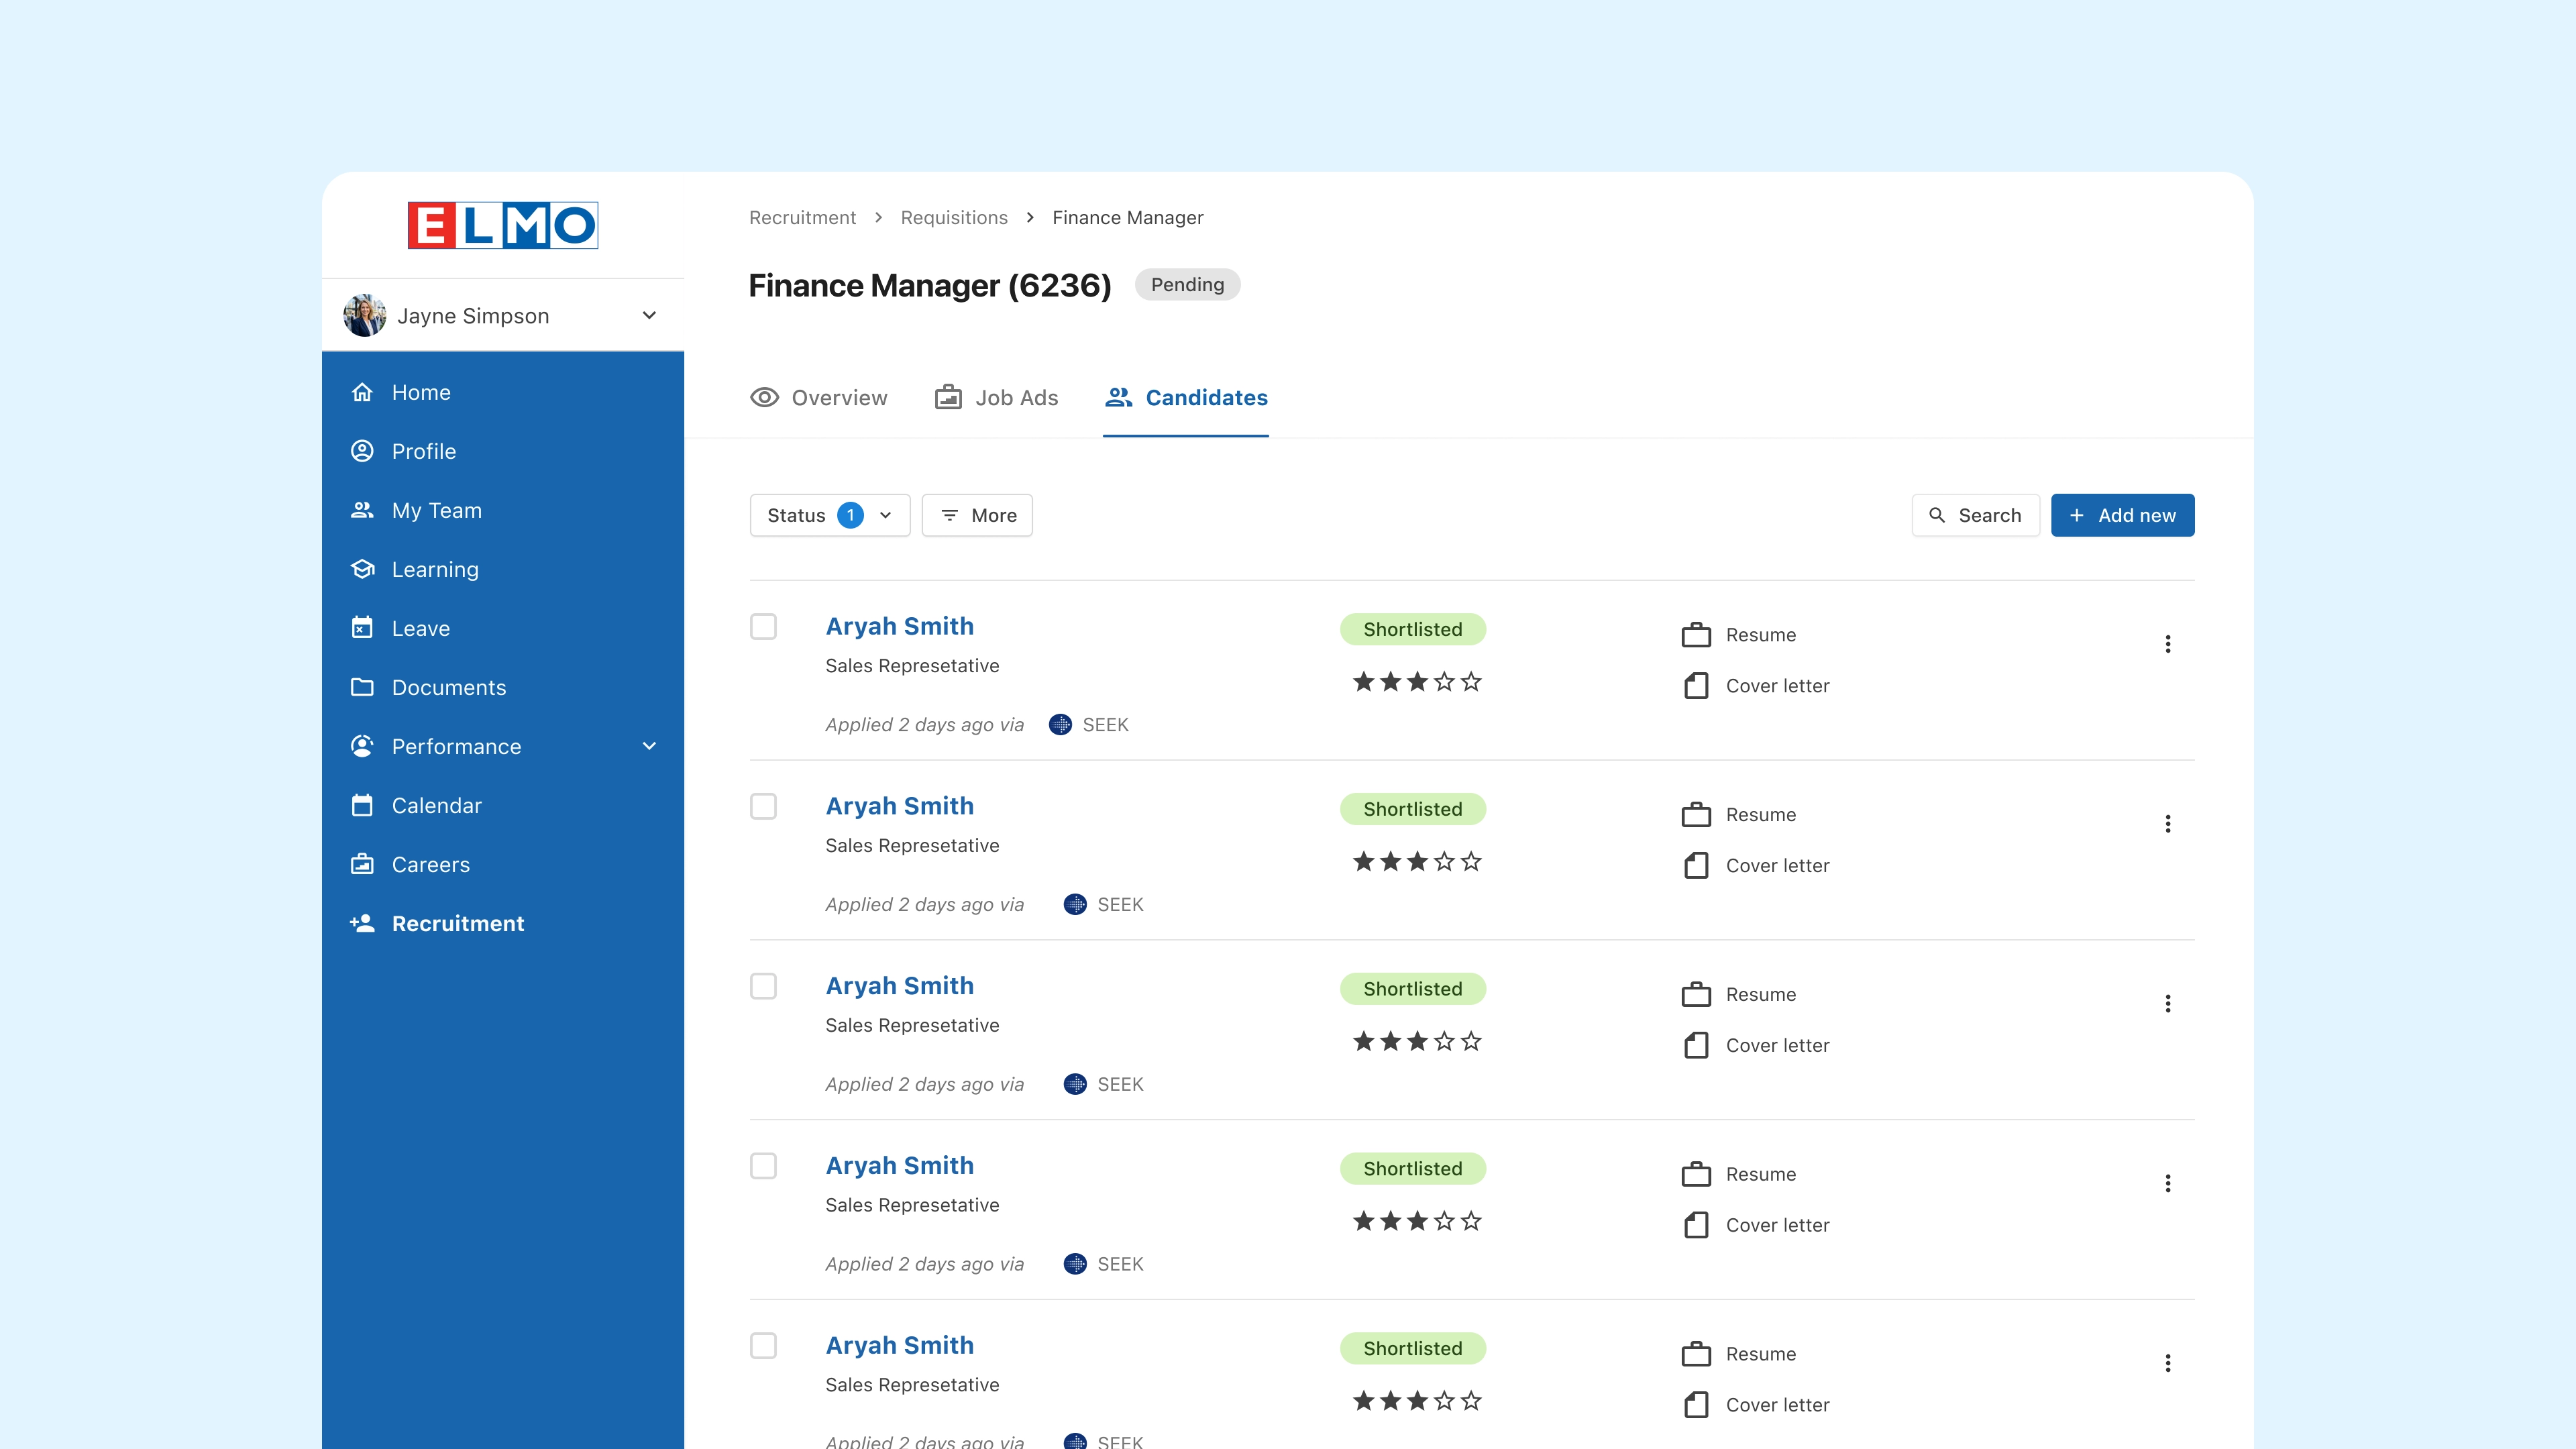This screenshot has width=2576, height=1449.
Task: Tick the second candidate's checkbox
Action: (763, 806)
